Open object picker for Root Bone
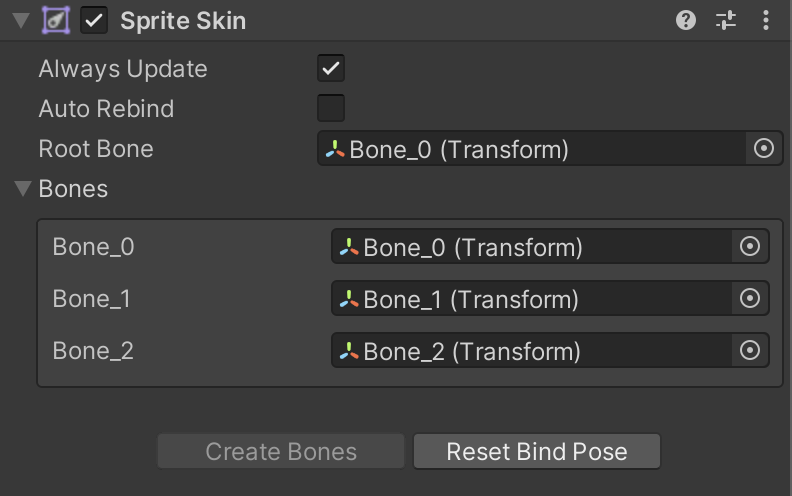This screenshot has width=792, height=496. click(x=764, y=149)
